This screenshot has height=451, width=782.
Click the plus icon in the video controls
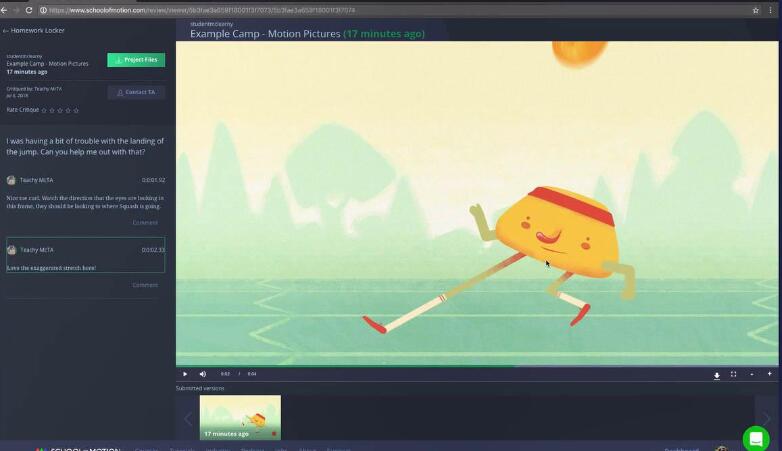769,374
